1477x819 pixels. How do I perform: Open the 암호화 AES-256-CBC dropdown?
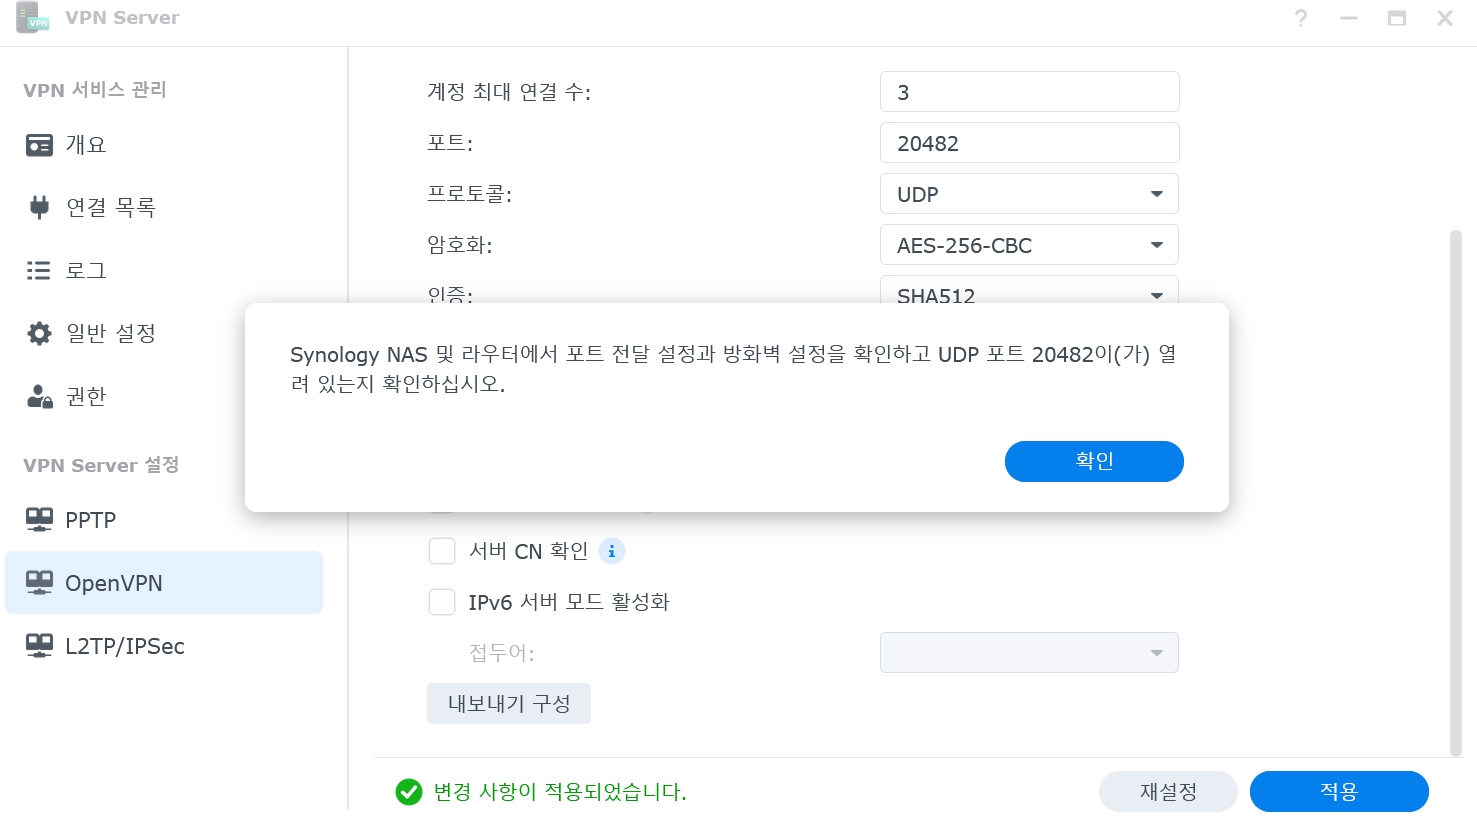pyautogui.click(x=1029, y=245)
